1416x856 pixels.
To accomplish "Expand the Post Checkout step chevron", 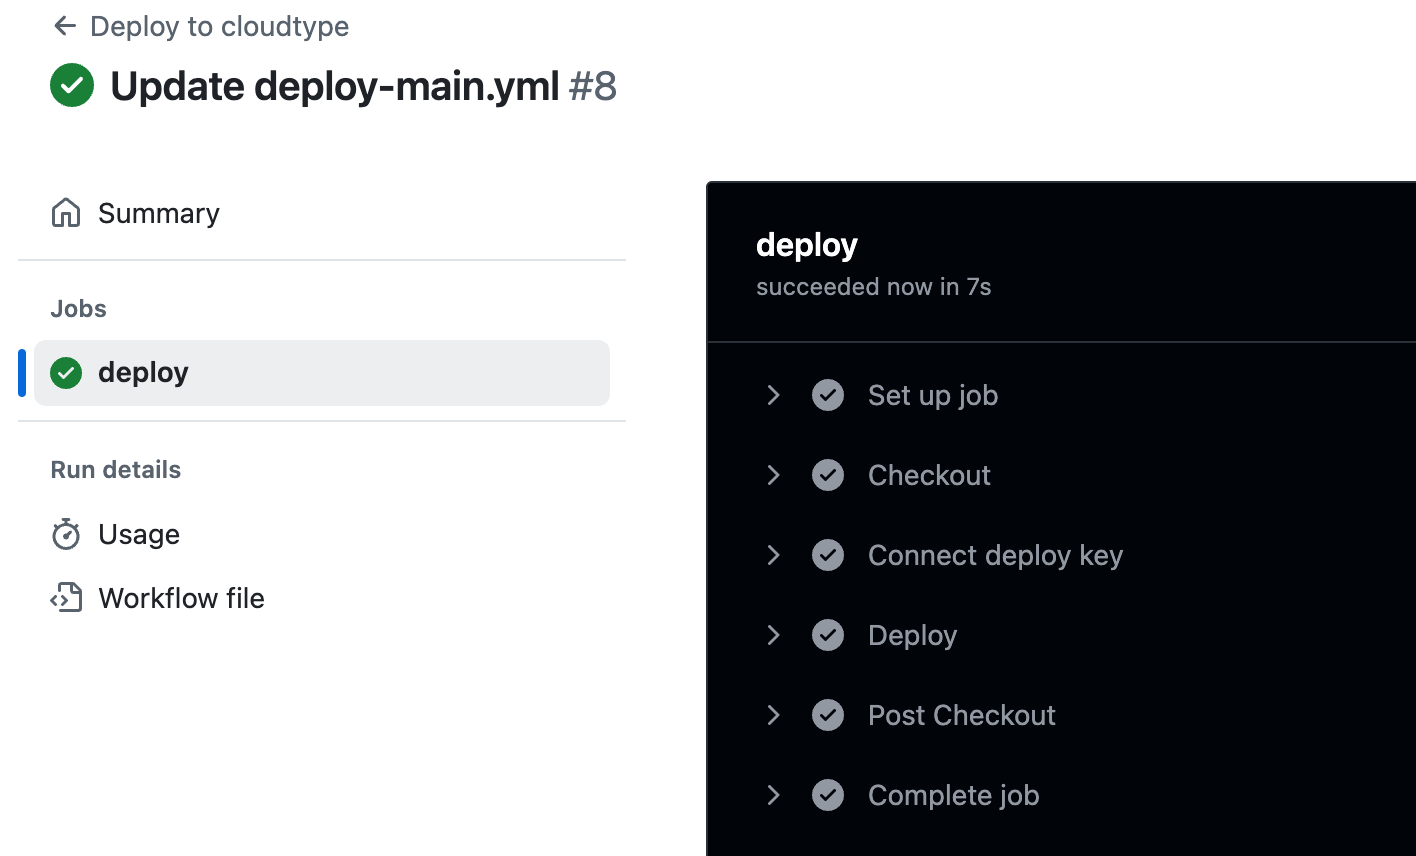I will (x=773, y=715).
